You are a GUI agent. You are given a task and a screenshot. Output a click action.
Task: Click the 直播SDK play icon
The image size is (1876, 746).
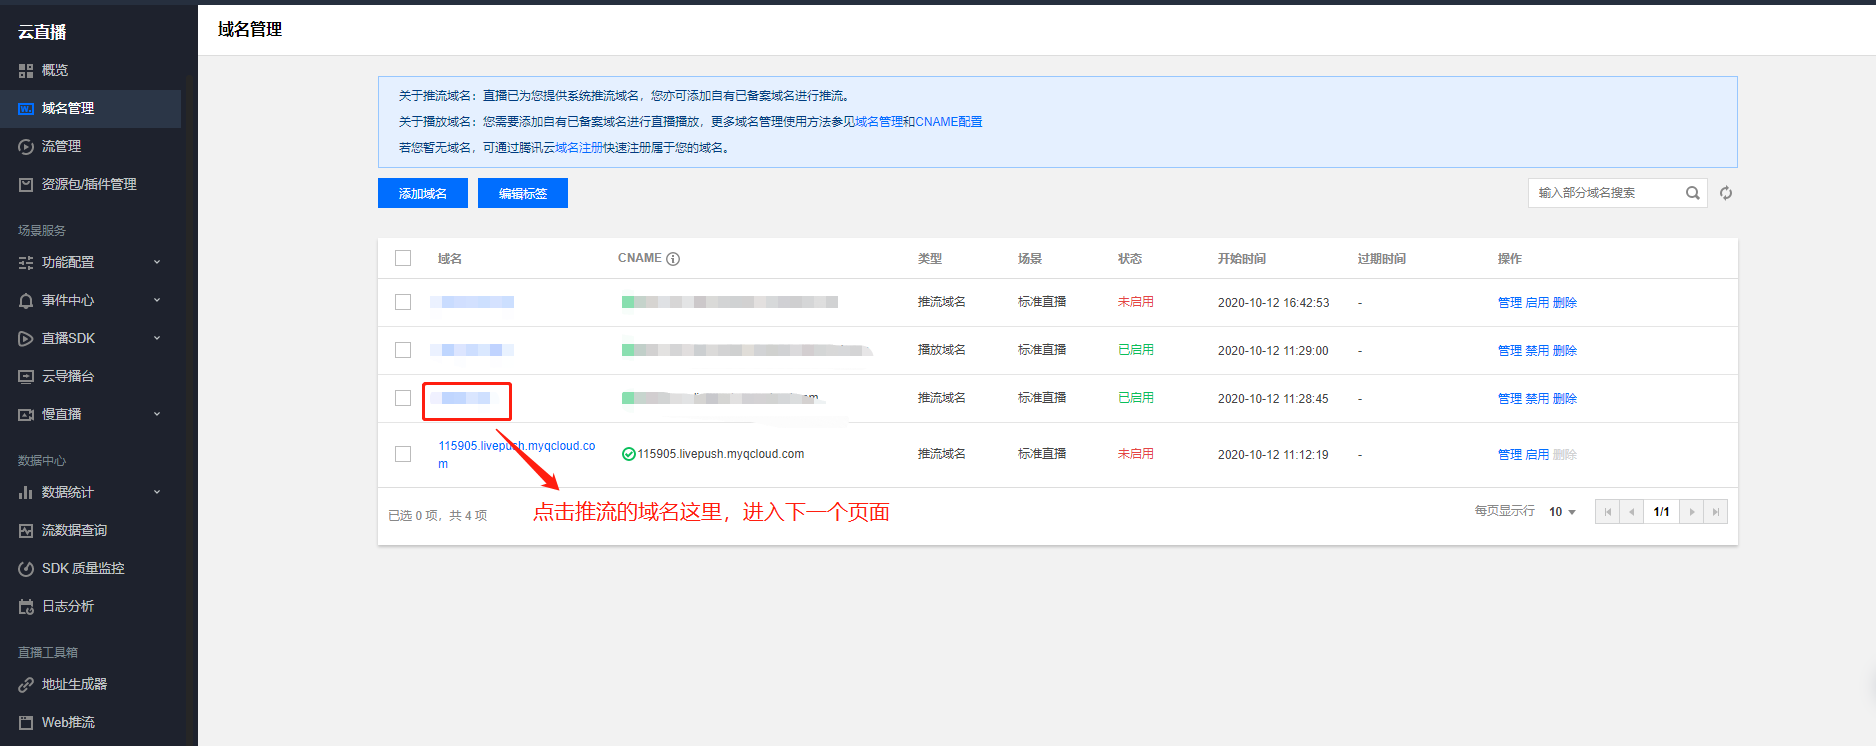click(26, 338)
